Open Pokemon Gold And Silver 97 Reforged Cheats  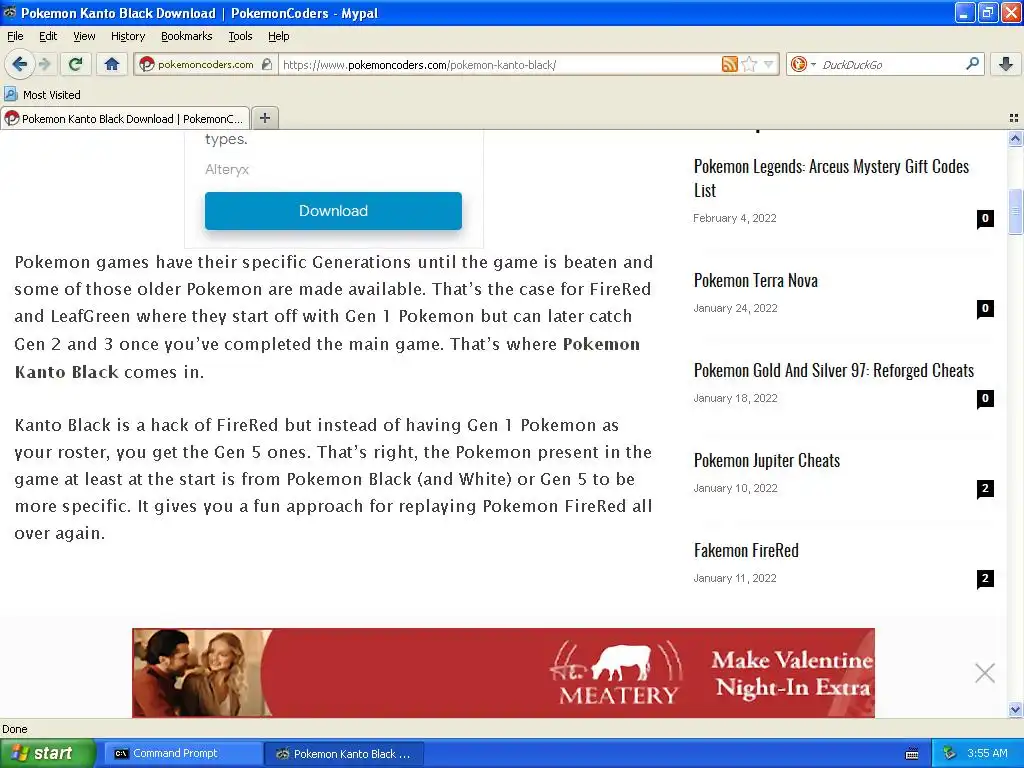tap(833, 370)
